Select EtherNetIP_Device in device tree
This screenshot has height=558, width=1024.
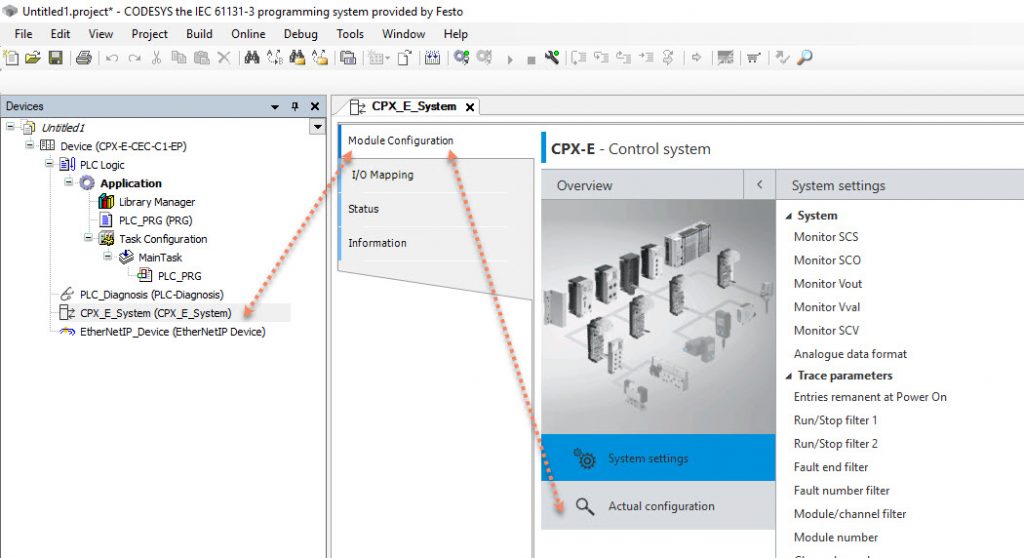point(172,332)
